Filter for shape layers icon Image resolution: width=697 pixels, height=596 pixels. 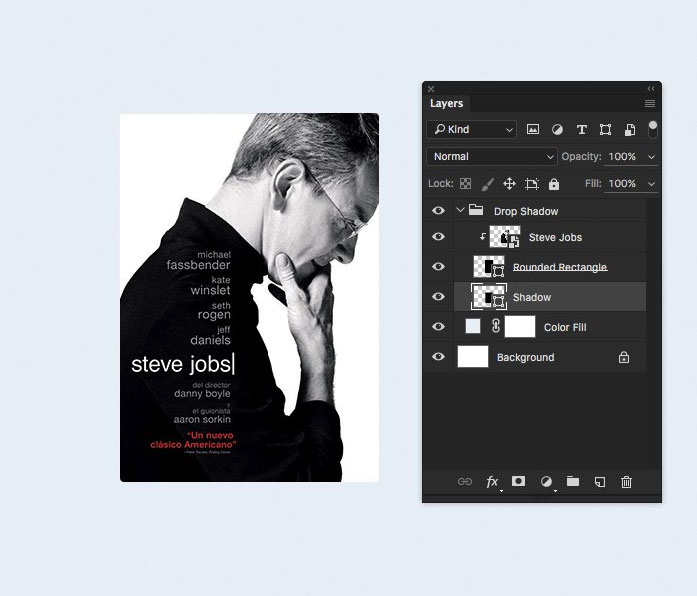coord(605,129)
